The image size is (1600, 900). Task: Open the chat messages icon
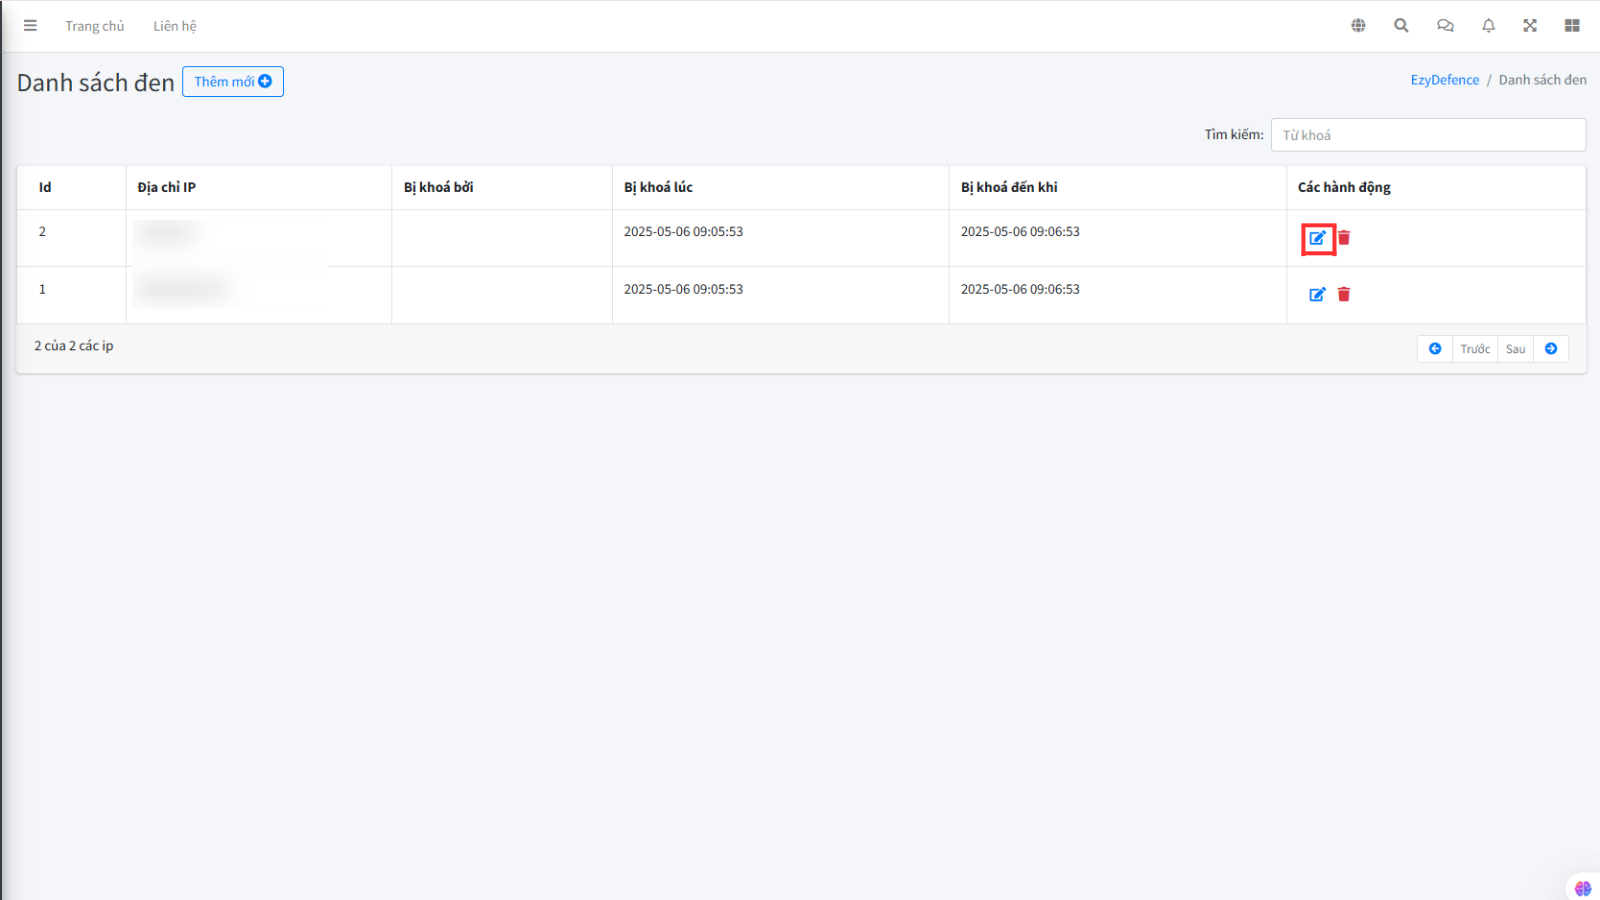coord(1445,26)
